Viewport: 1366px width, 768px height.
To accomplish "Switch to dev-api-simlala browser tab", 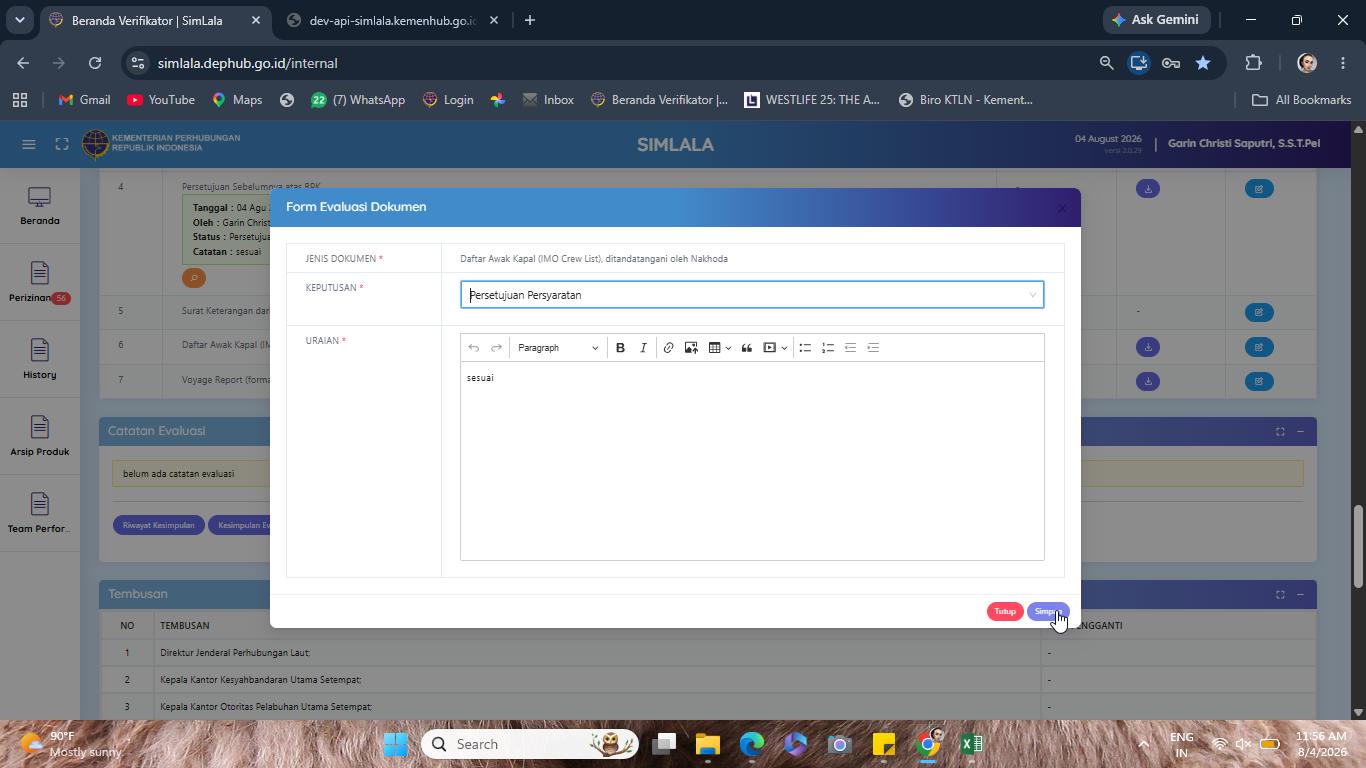I will [391, 20].
